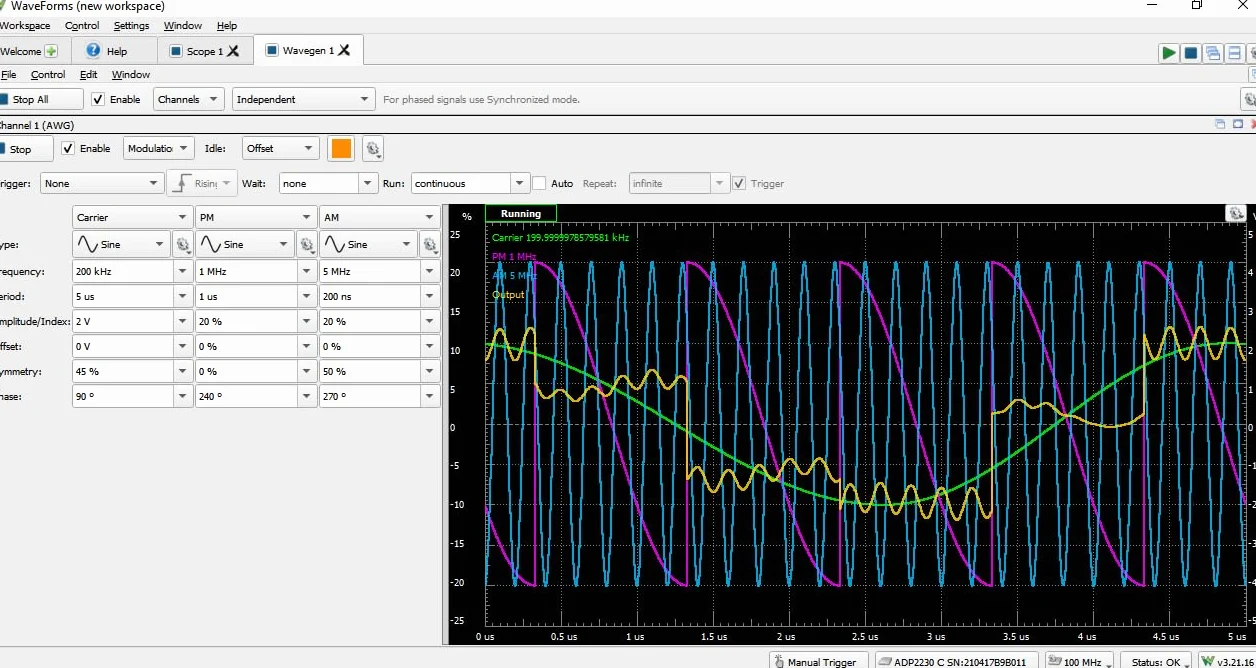
Task: Open AM type settings gear icon
Action: click(429, 244)
